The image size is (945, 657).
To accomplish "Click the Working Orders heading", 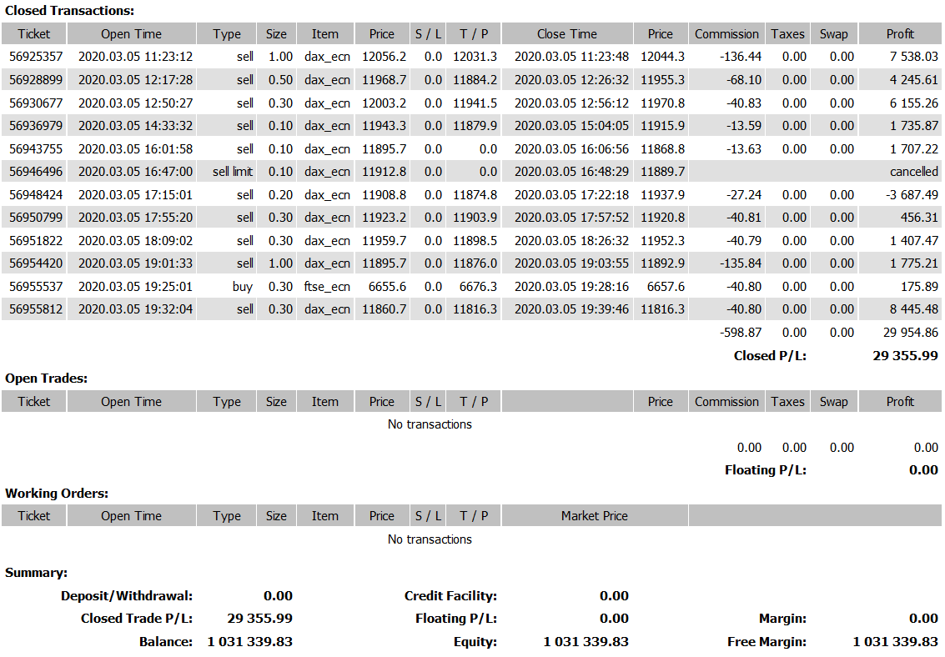I will (57, 493).
